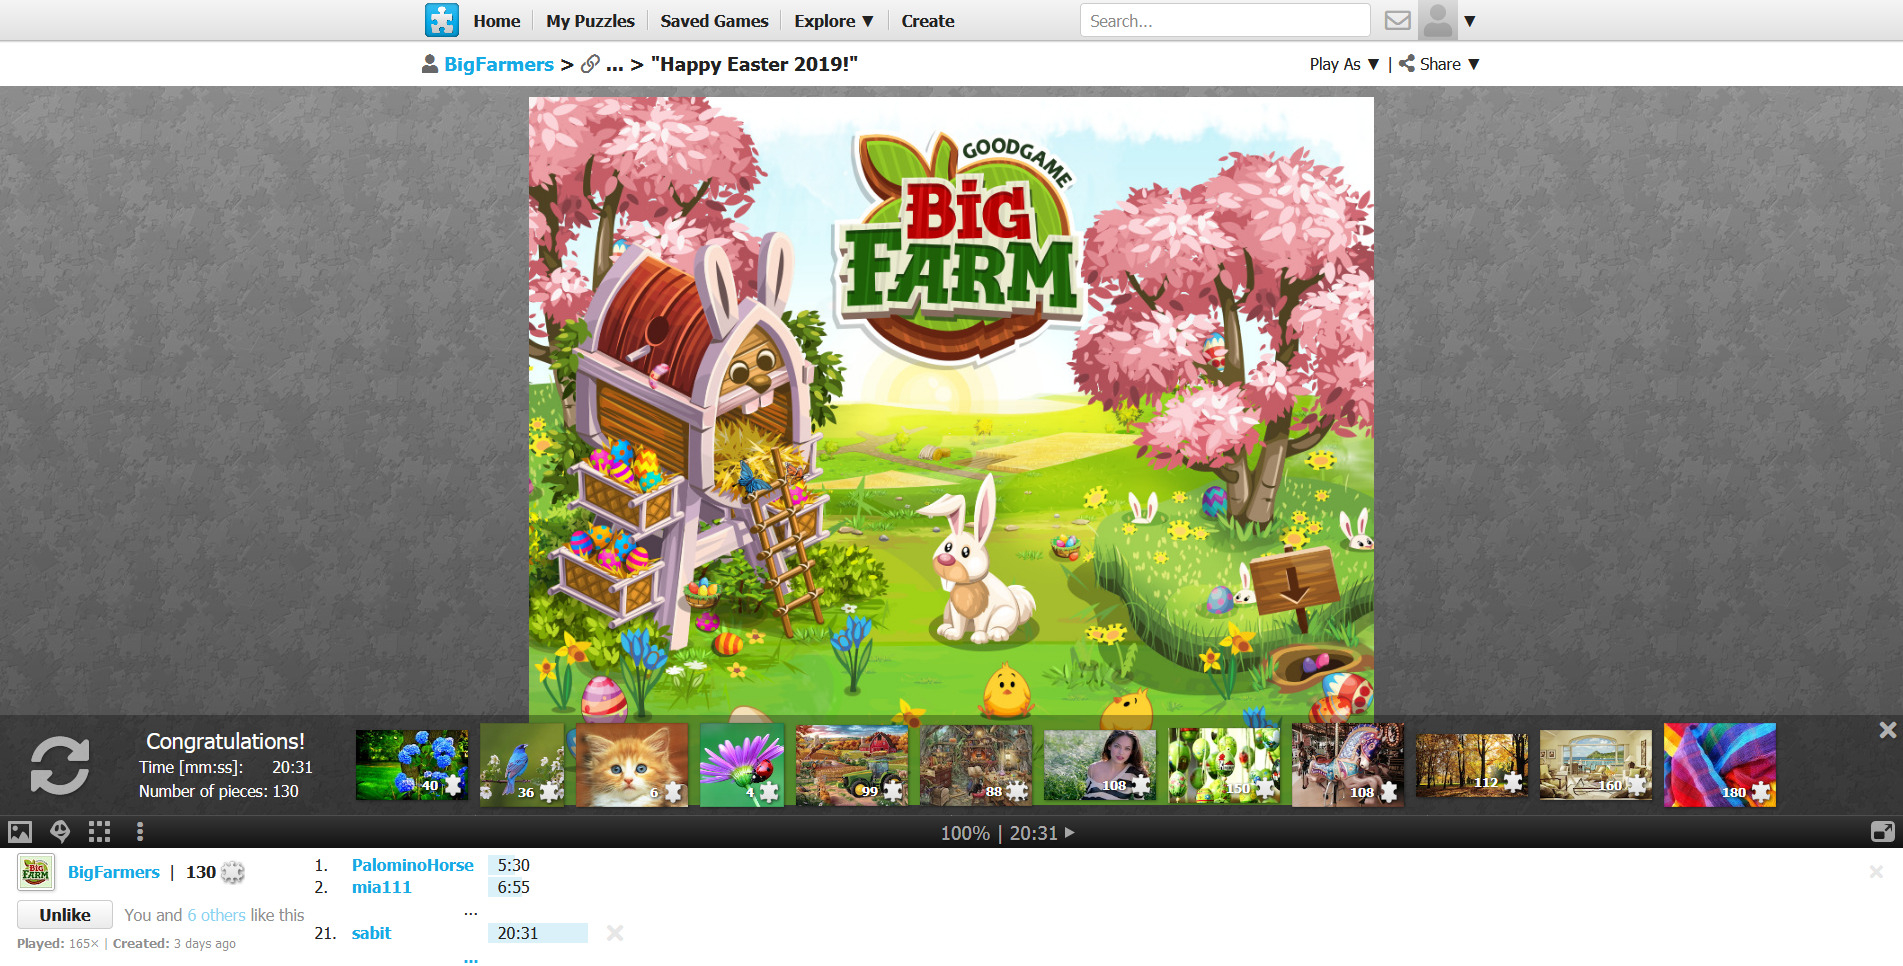Open the blue flowers 40-piece puzzle

tap(412, 765)
